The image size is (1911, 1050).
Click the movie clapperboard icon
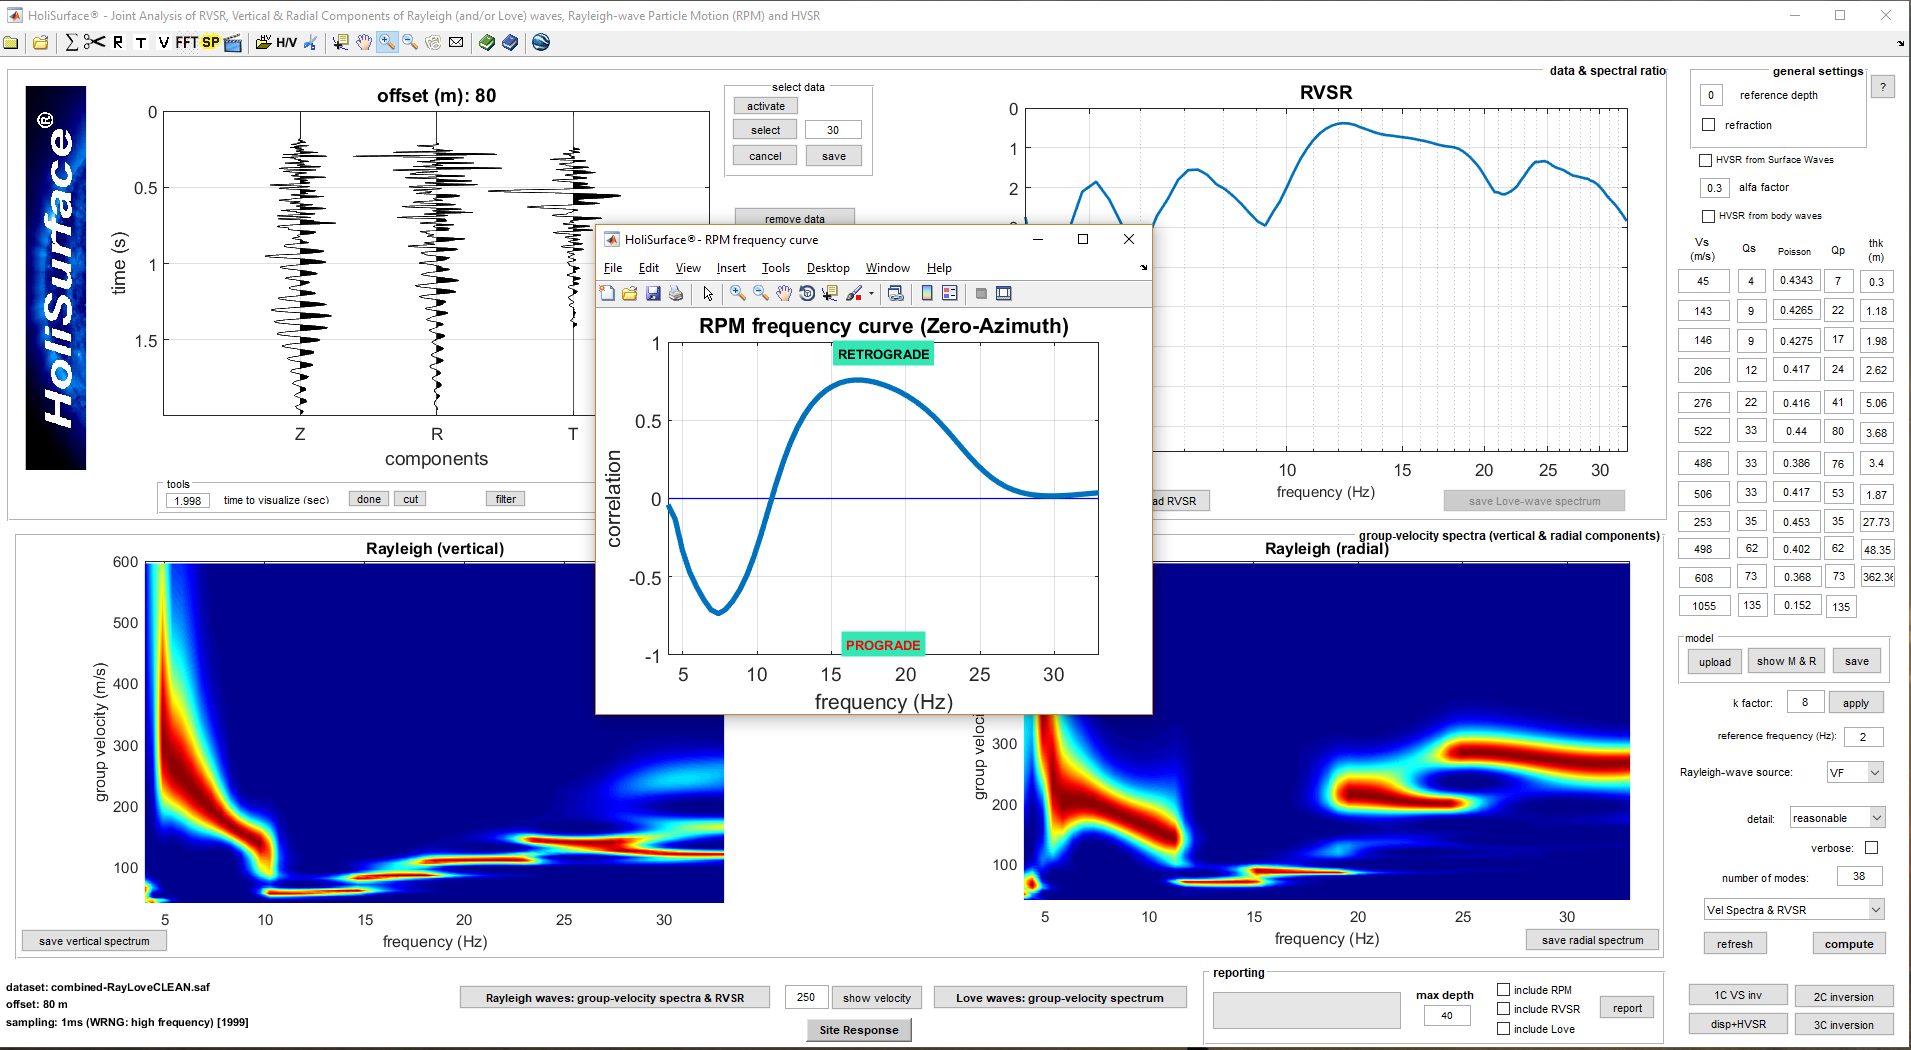pos(233,42)
